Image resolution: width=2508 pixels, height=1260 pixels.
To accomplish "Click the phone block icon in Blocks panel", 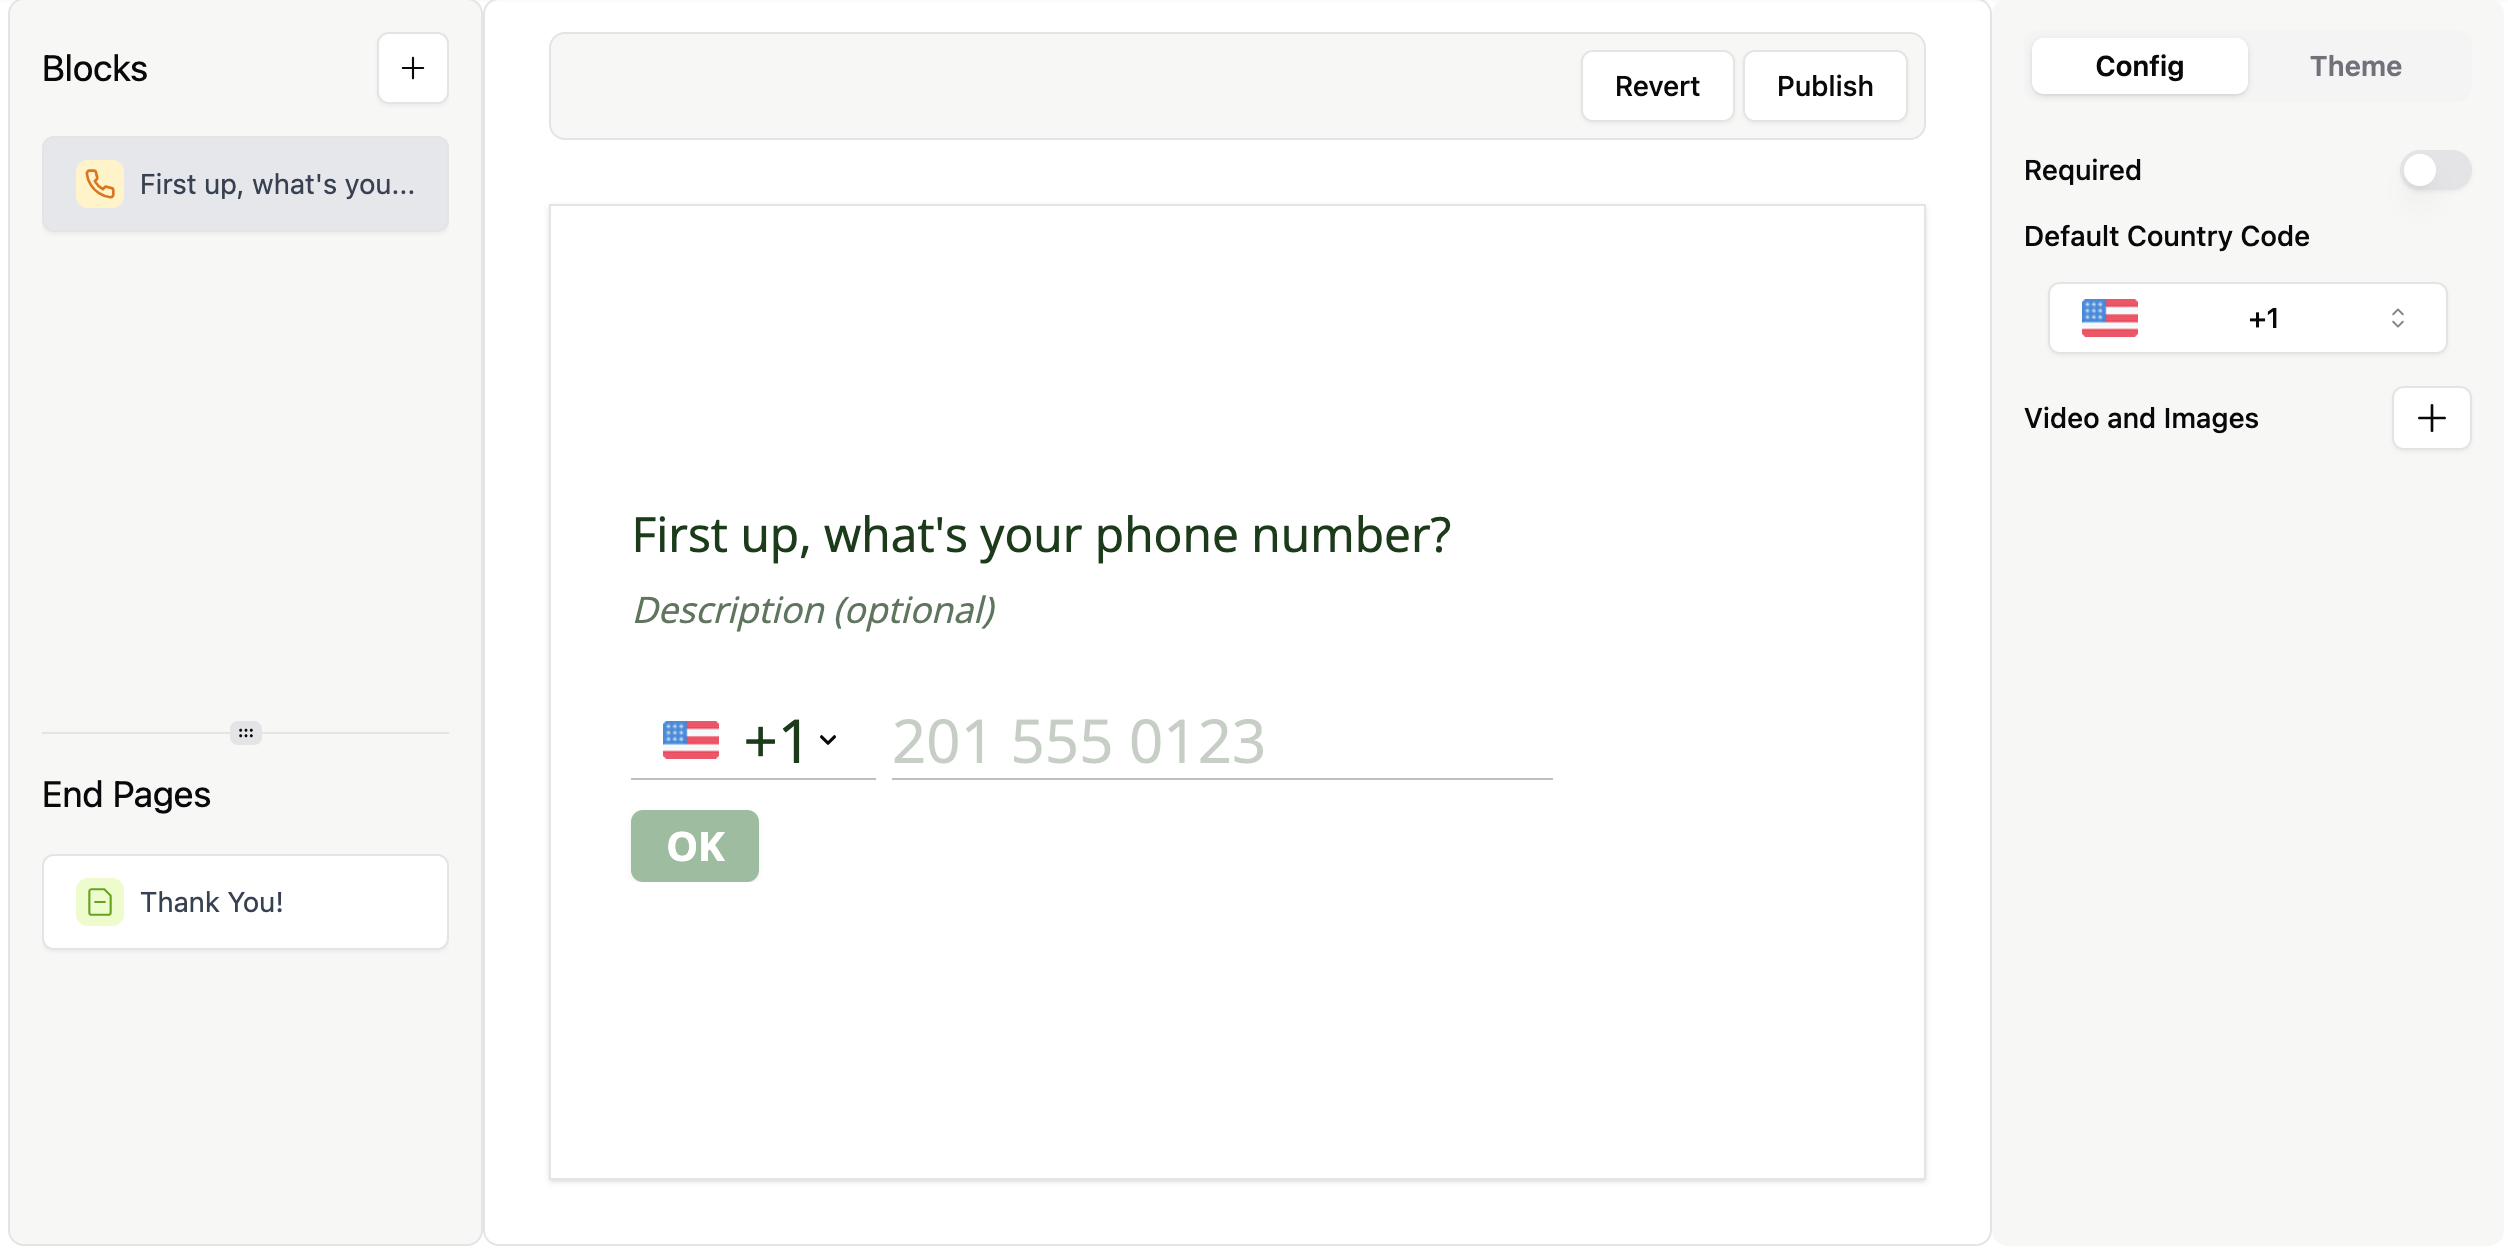I will (98, 184).
